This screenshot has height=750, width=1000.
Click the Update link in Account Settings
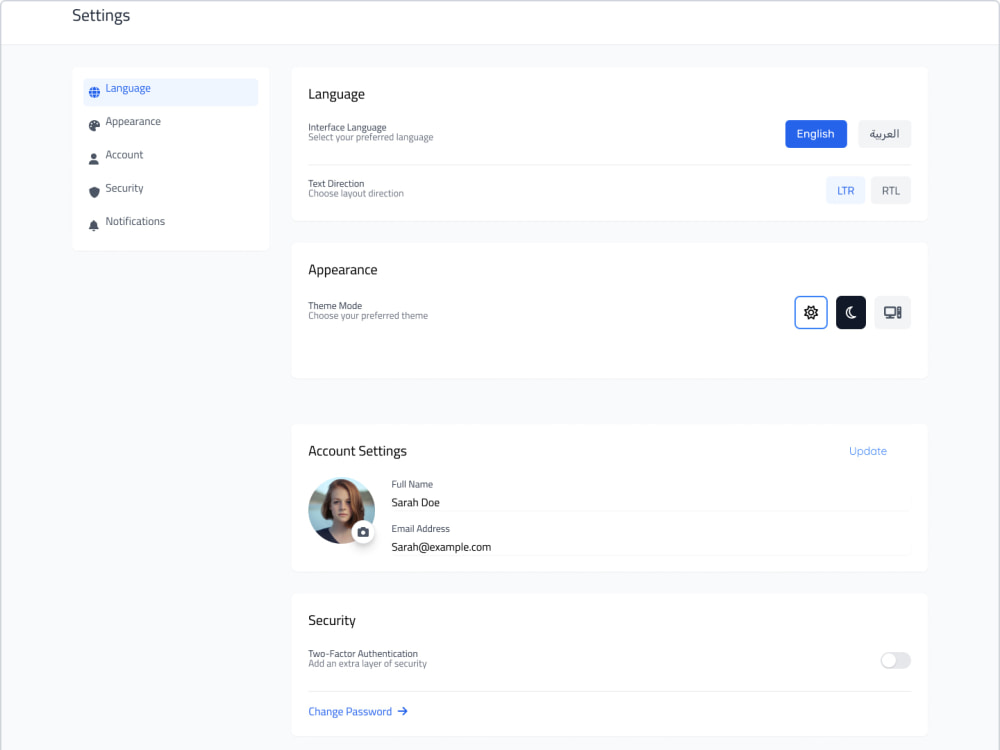[x=867, y=451]
